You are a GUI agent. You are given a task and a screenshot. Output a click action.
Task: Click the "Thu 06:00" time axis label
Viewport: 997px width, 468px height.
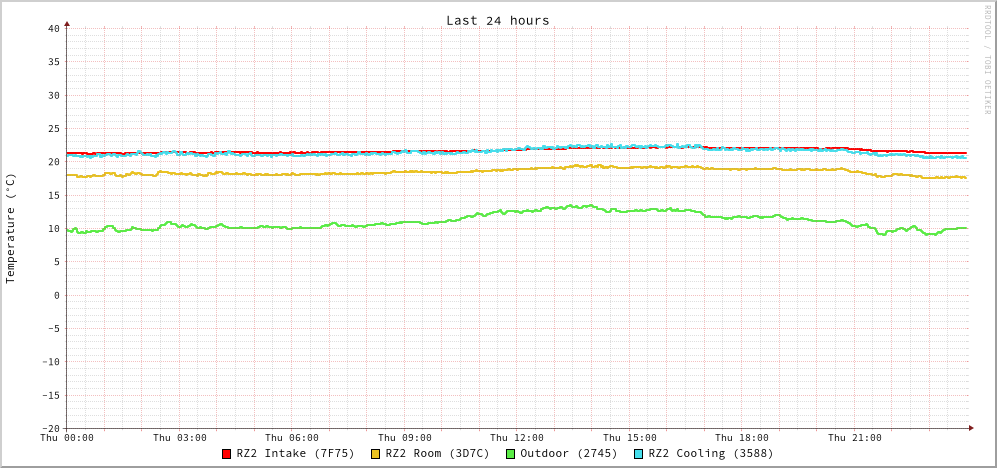pos(292,438)
